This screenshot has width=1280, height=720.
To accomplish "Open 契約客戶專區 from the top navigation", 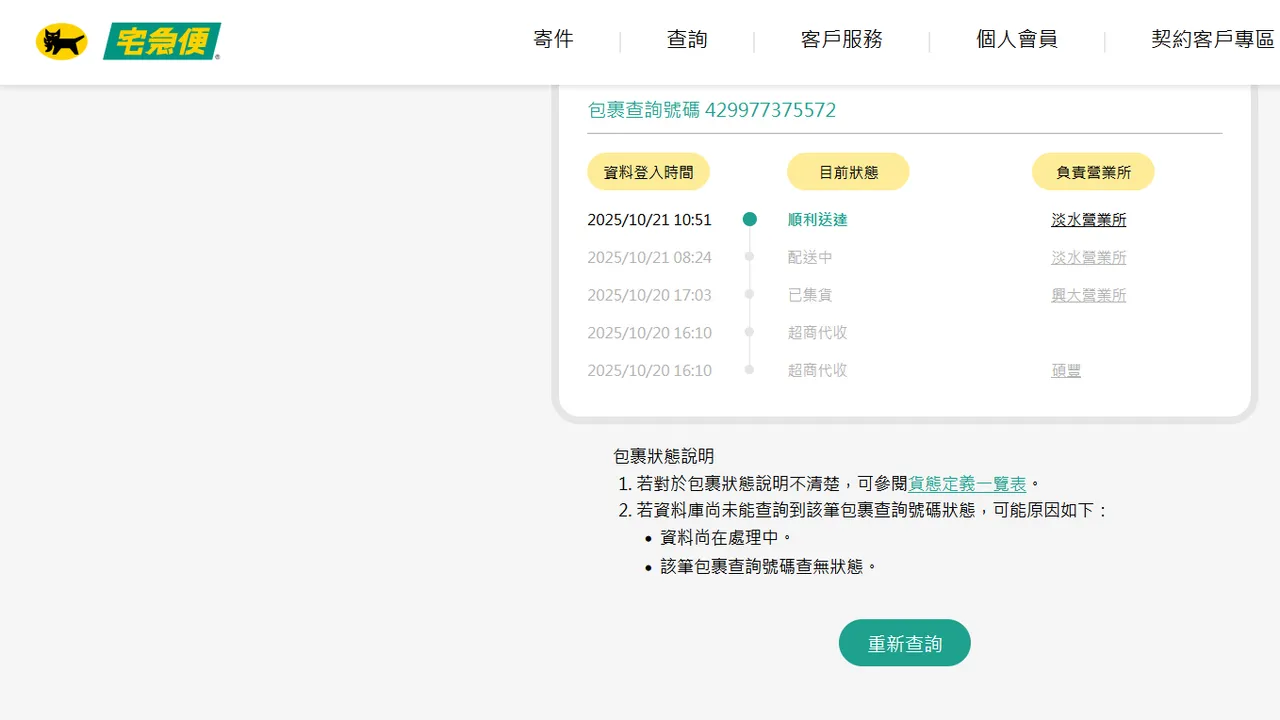I will click(1212, 40).
